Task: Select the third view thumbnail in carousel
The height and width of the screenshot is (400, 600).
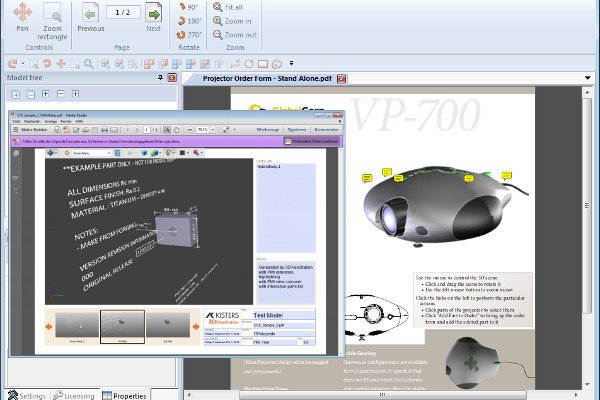Action: coord(168,325)
